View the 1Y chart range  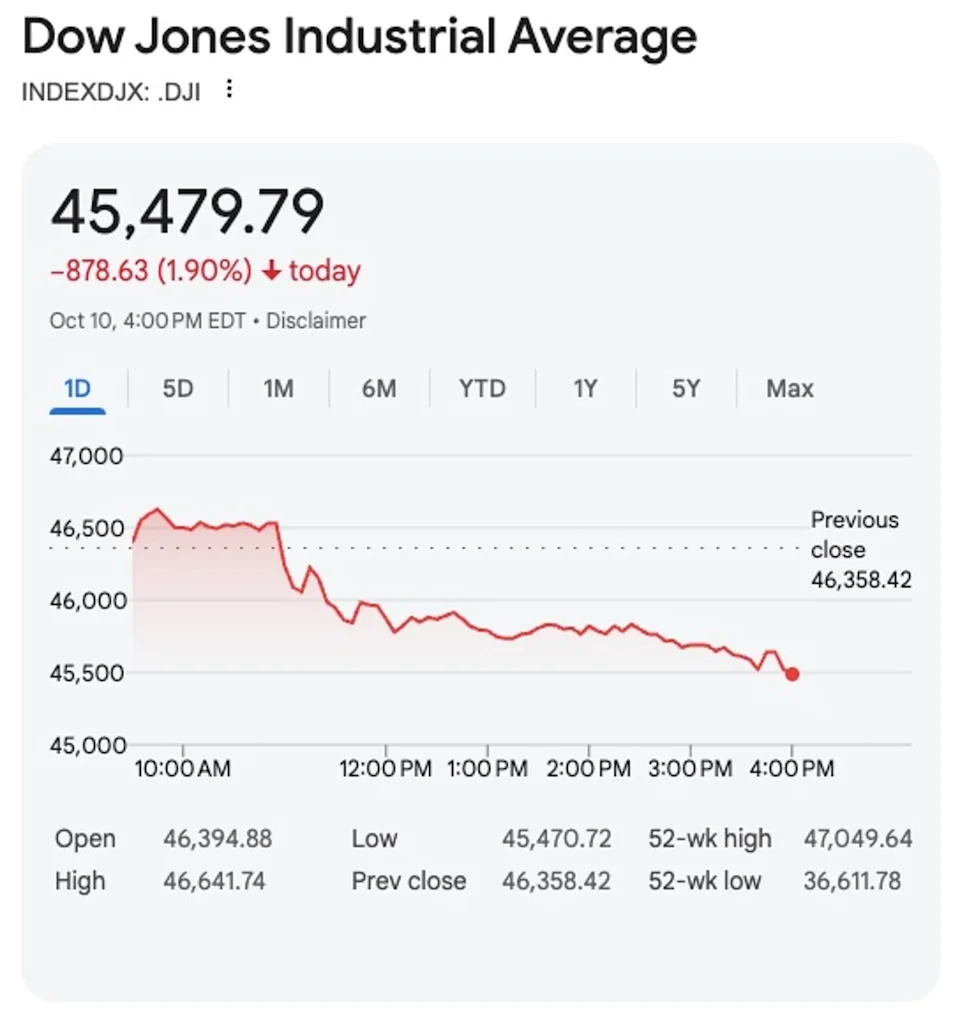click(x=585, y=388)
